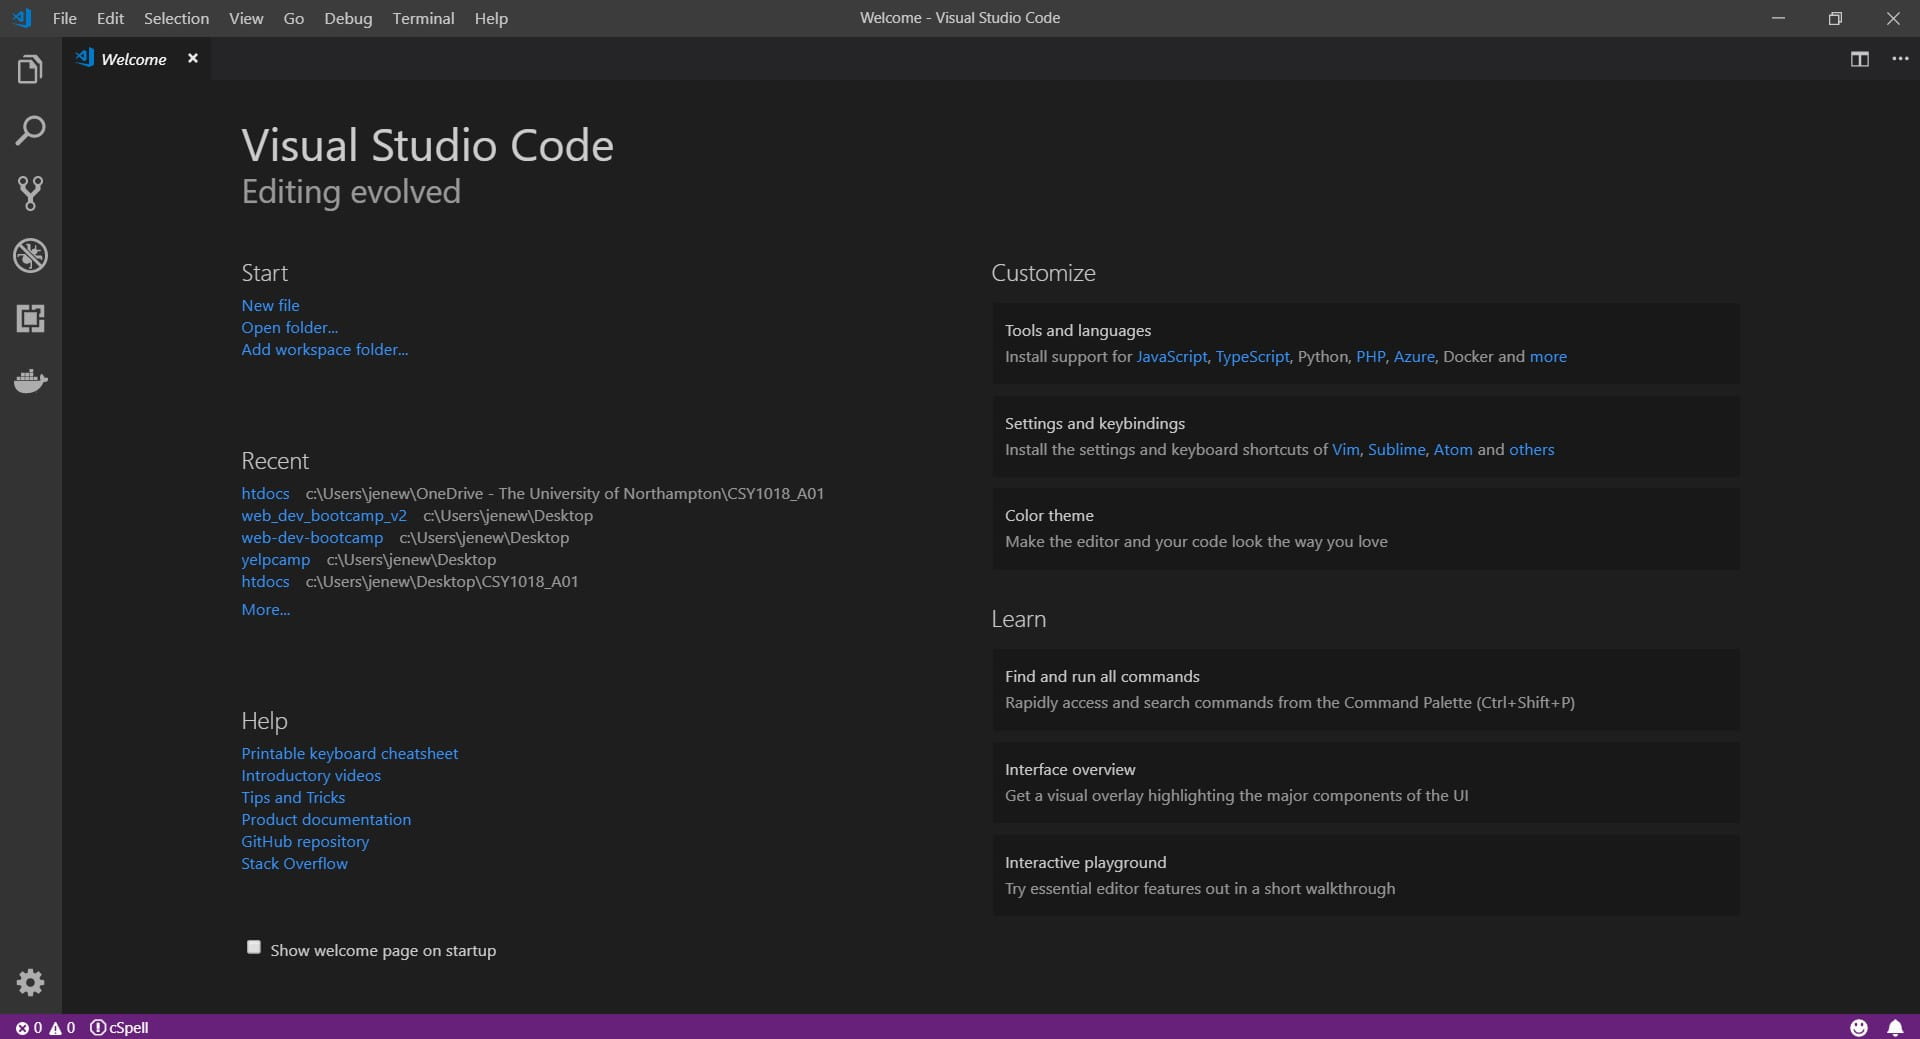Open the Debug view icon
The height and width of the screenshot is (1039, 1920).
click(x=30, y=256)
